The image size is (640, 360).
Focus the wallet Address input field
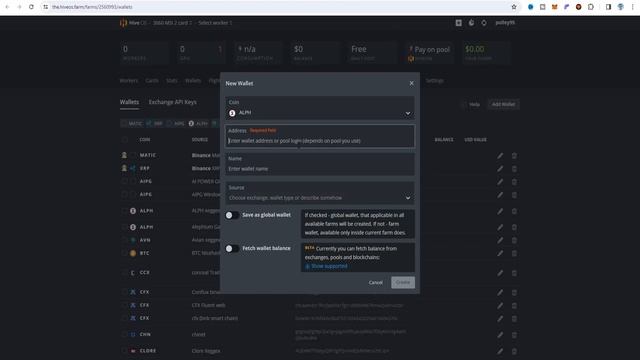click(320, 136)
